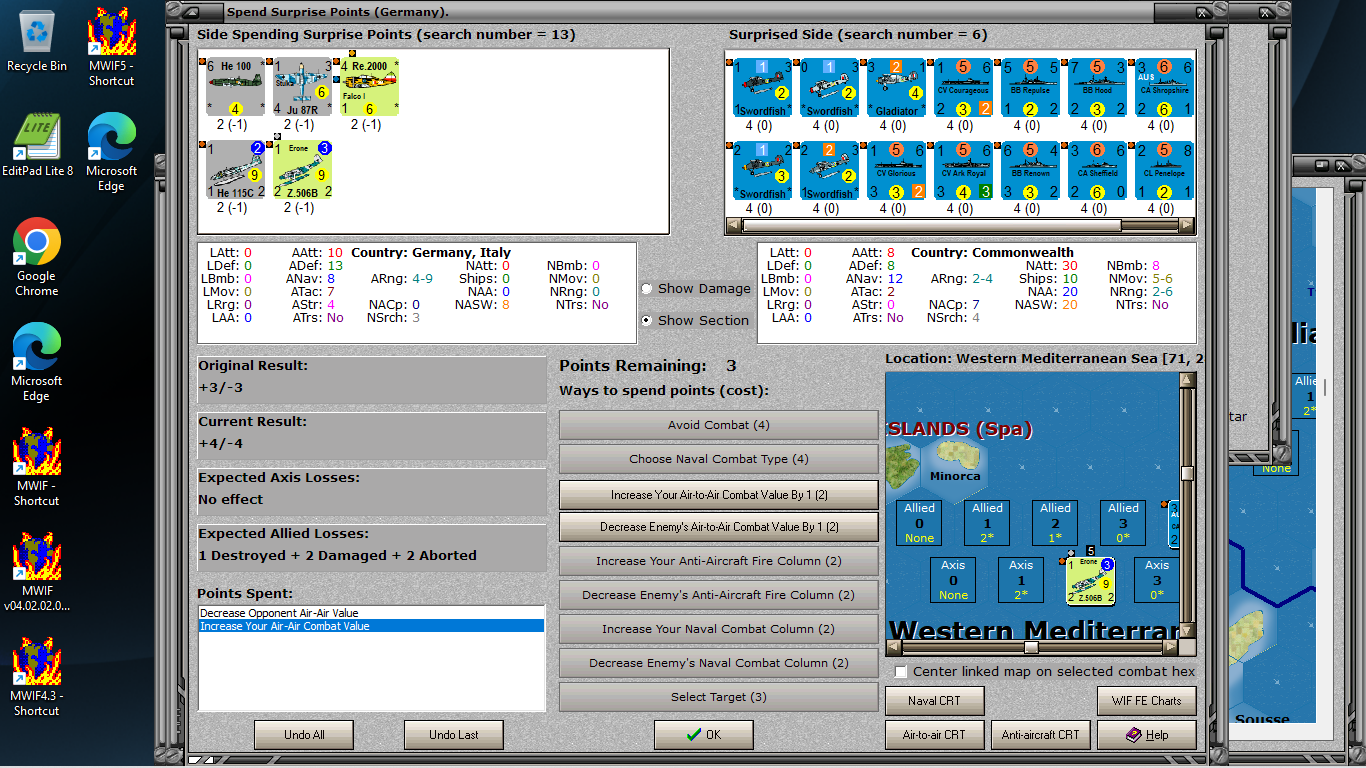Select Z.506B counter in spending side panel

[x=302, y=170]
